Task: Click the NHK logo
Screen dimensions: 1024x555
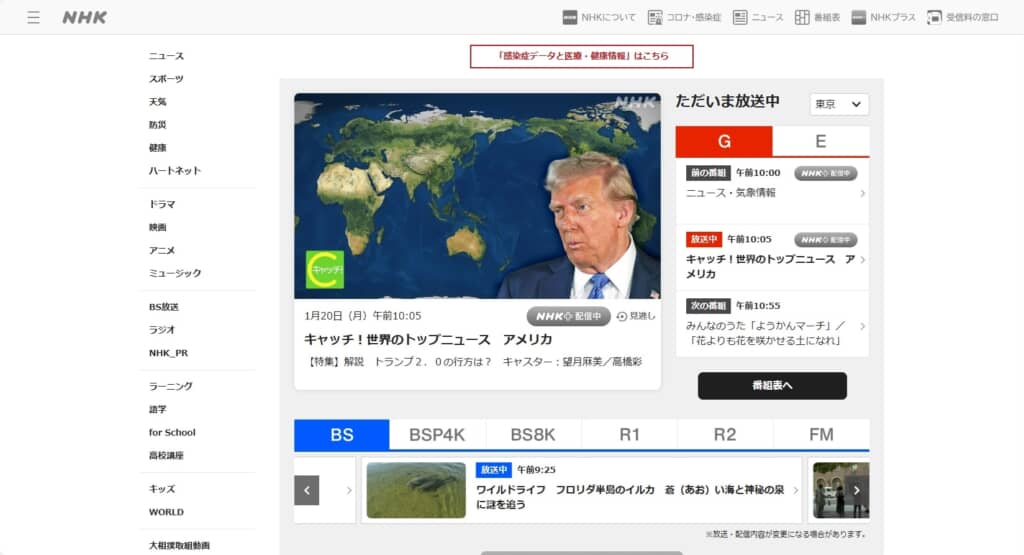Action: tap(84, 18)
